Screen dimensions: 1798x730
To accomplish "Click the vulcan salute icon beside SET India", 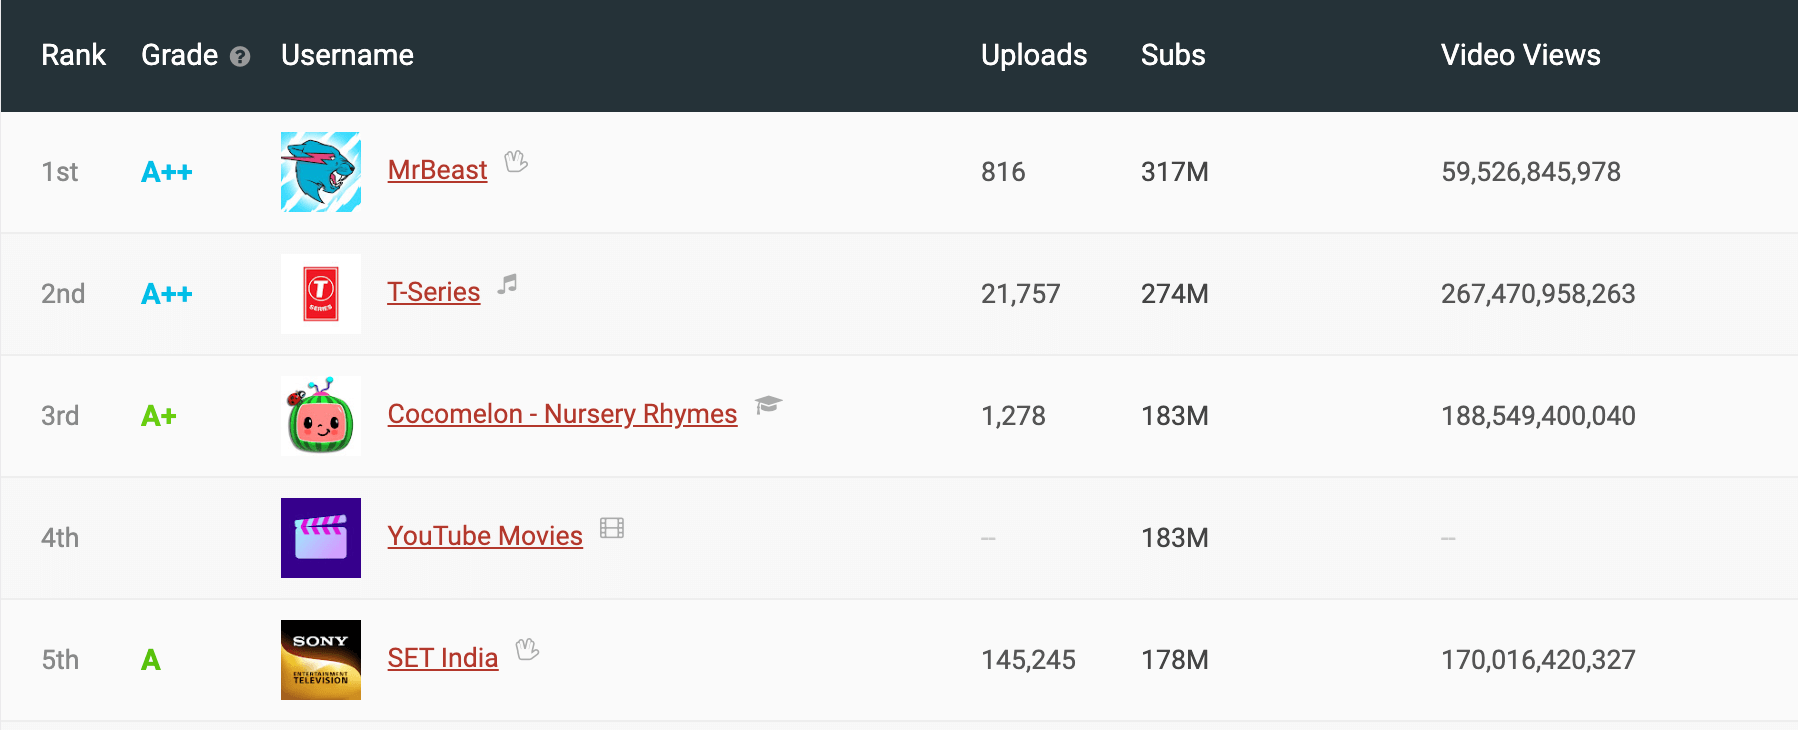I will click(x=528, y=651).
